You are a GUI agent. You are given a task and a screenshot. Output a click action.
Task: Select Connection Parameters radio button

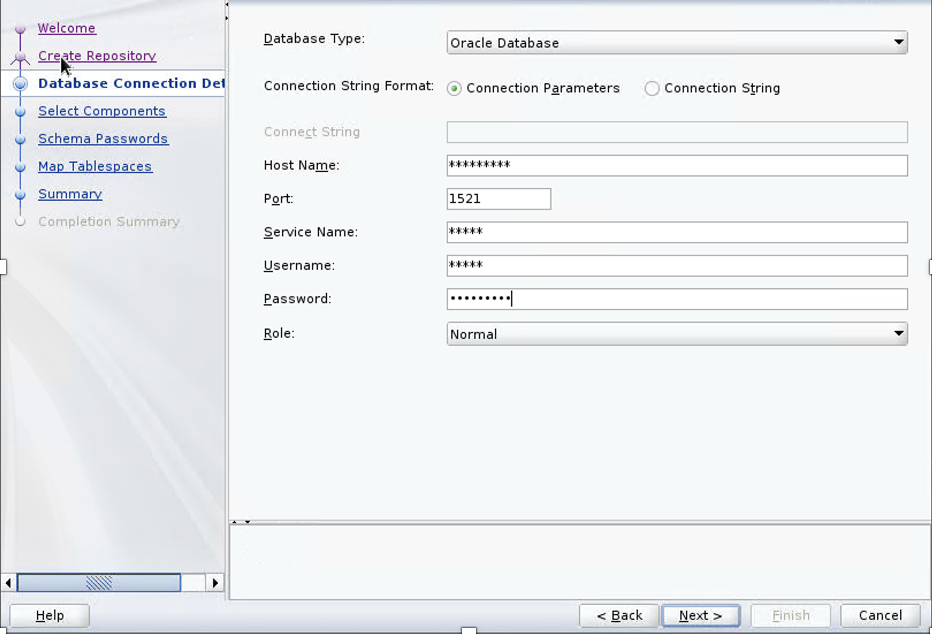455,89
